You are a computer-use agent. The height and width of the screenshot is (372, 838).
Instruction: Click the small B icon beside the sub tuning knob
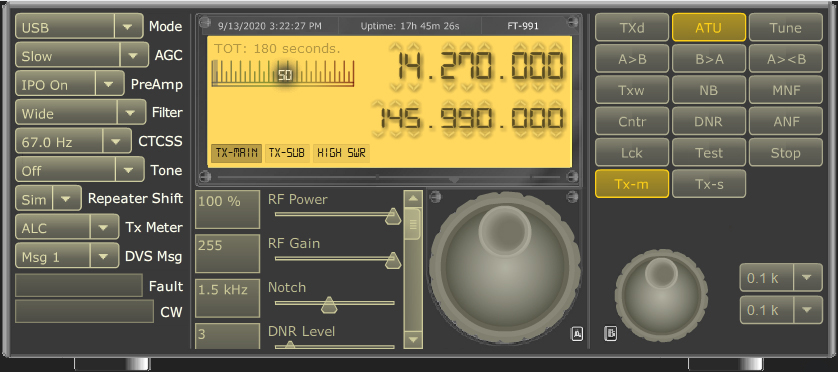point(610,334)
